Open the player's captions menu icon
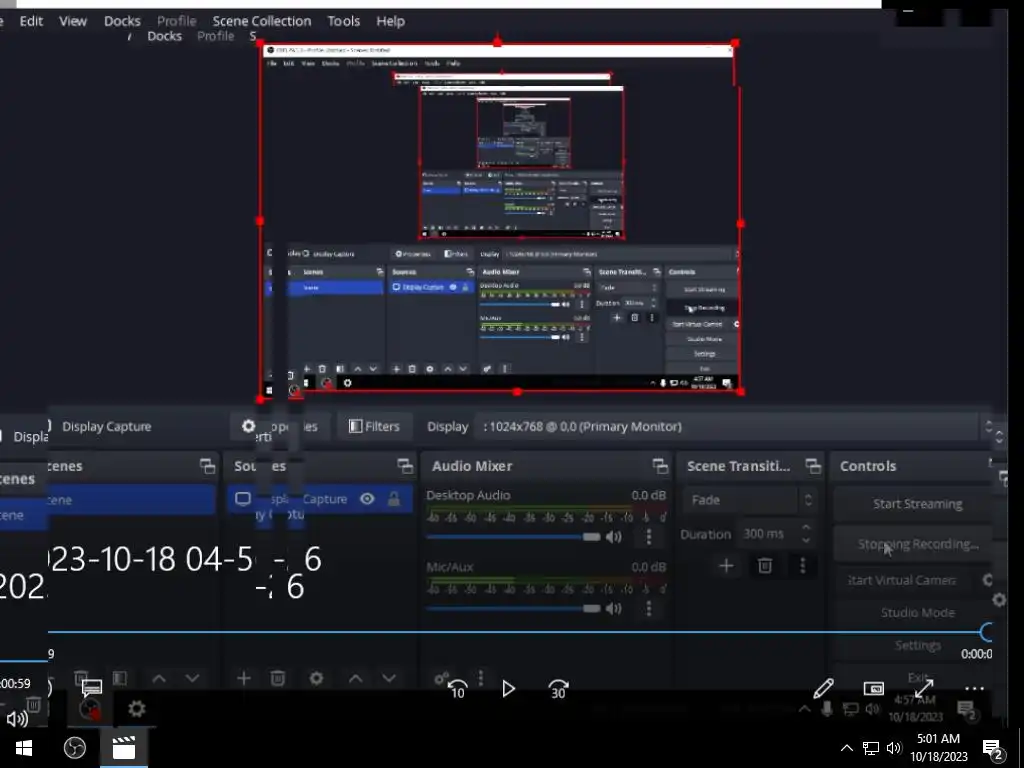The width and height of the screenshot is (1024, 768). (92, 688)
